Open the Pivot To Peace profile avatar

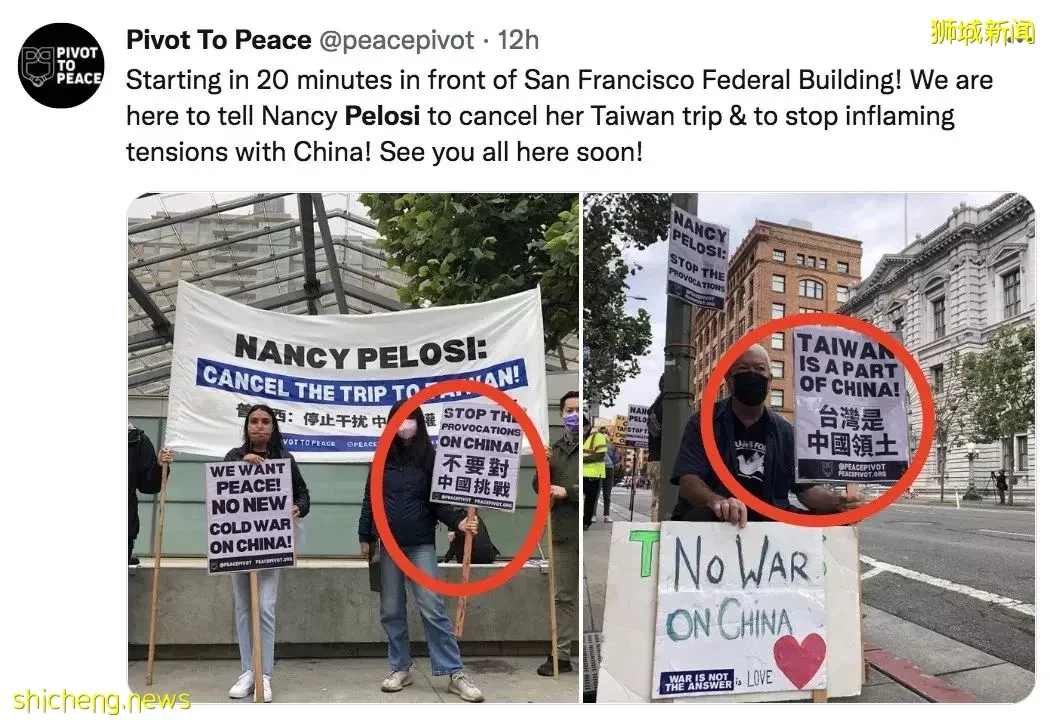point(61,66)
